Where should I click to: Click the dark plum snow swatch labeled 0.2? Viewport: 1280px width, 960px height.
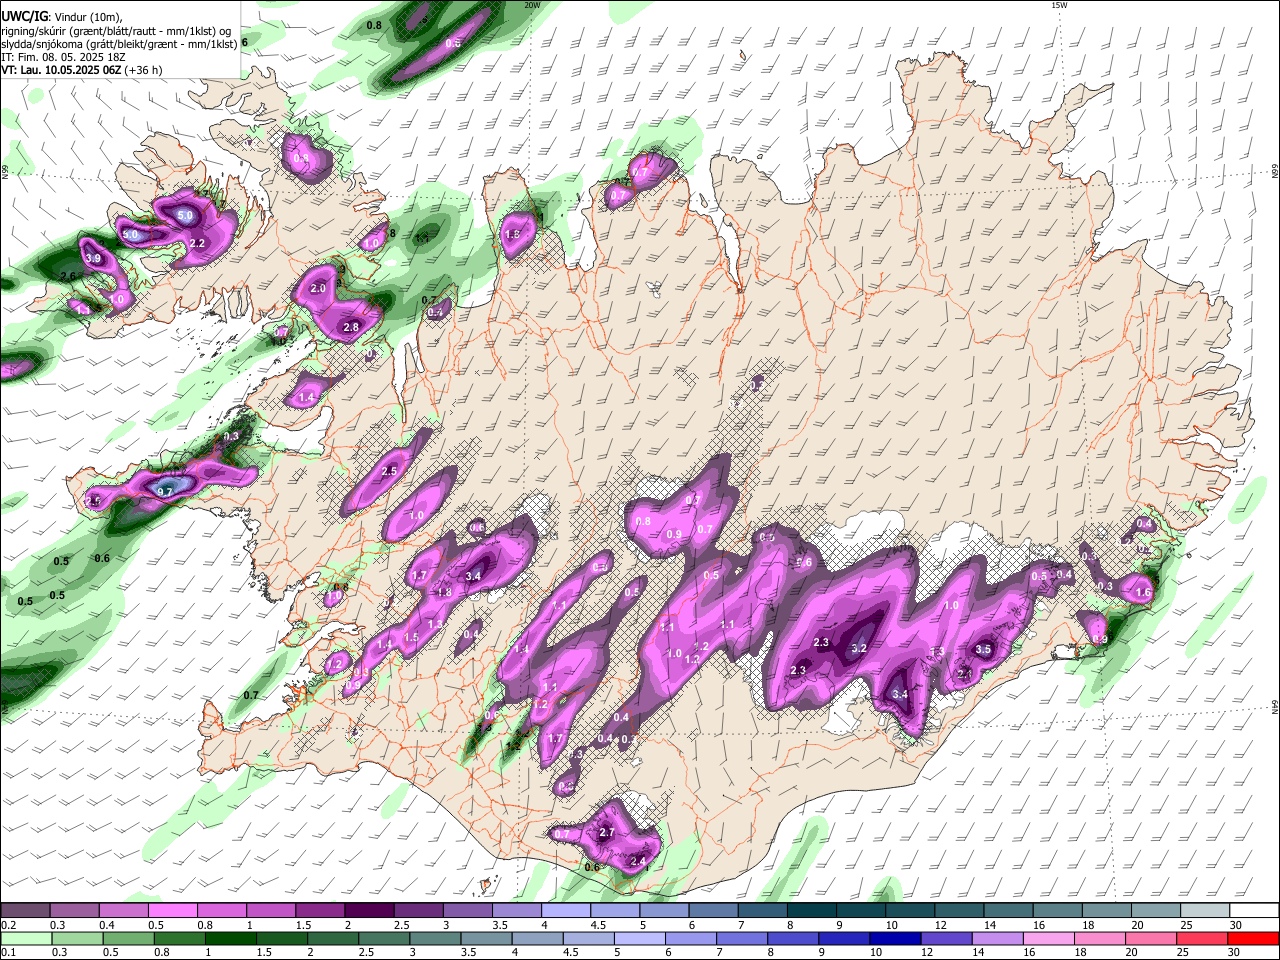(x=25, y=910)
